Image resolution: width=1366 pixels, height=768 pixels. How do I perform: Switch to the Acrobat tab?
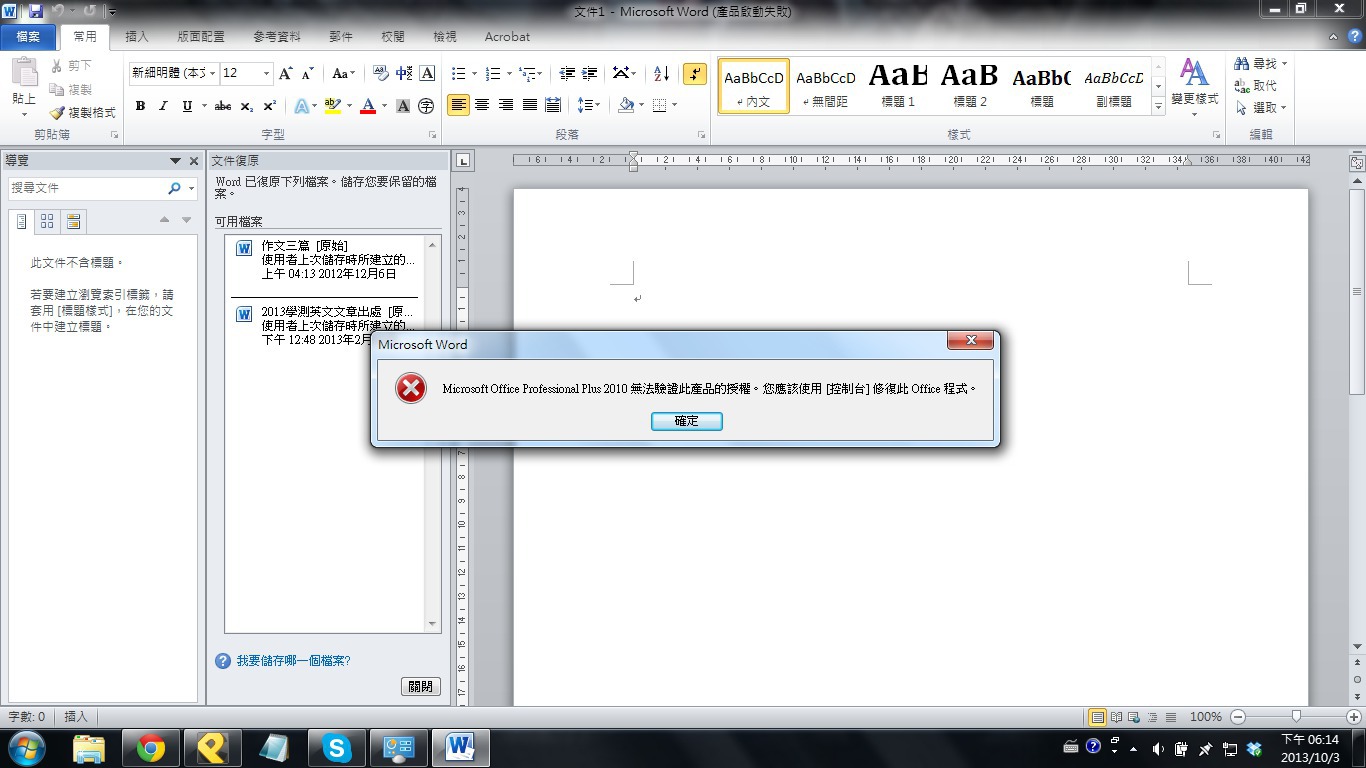507,37
